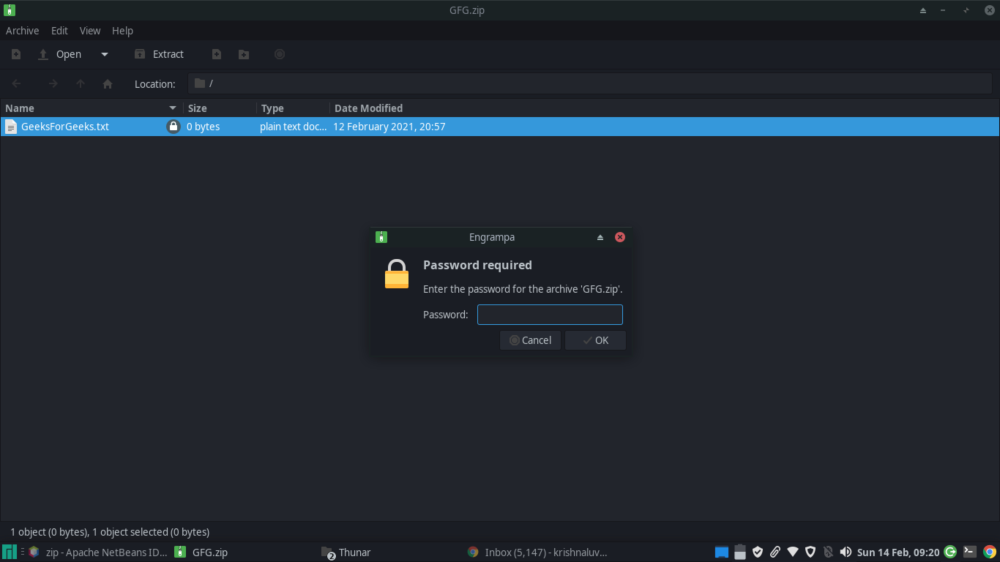Switch to Apache NetBeans IDE in taskbar
Image resolution: width=1000 pixels, height=562 pixels.
coord(99,552)
